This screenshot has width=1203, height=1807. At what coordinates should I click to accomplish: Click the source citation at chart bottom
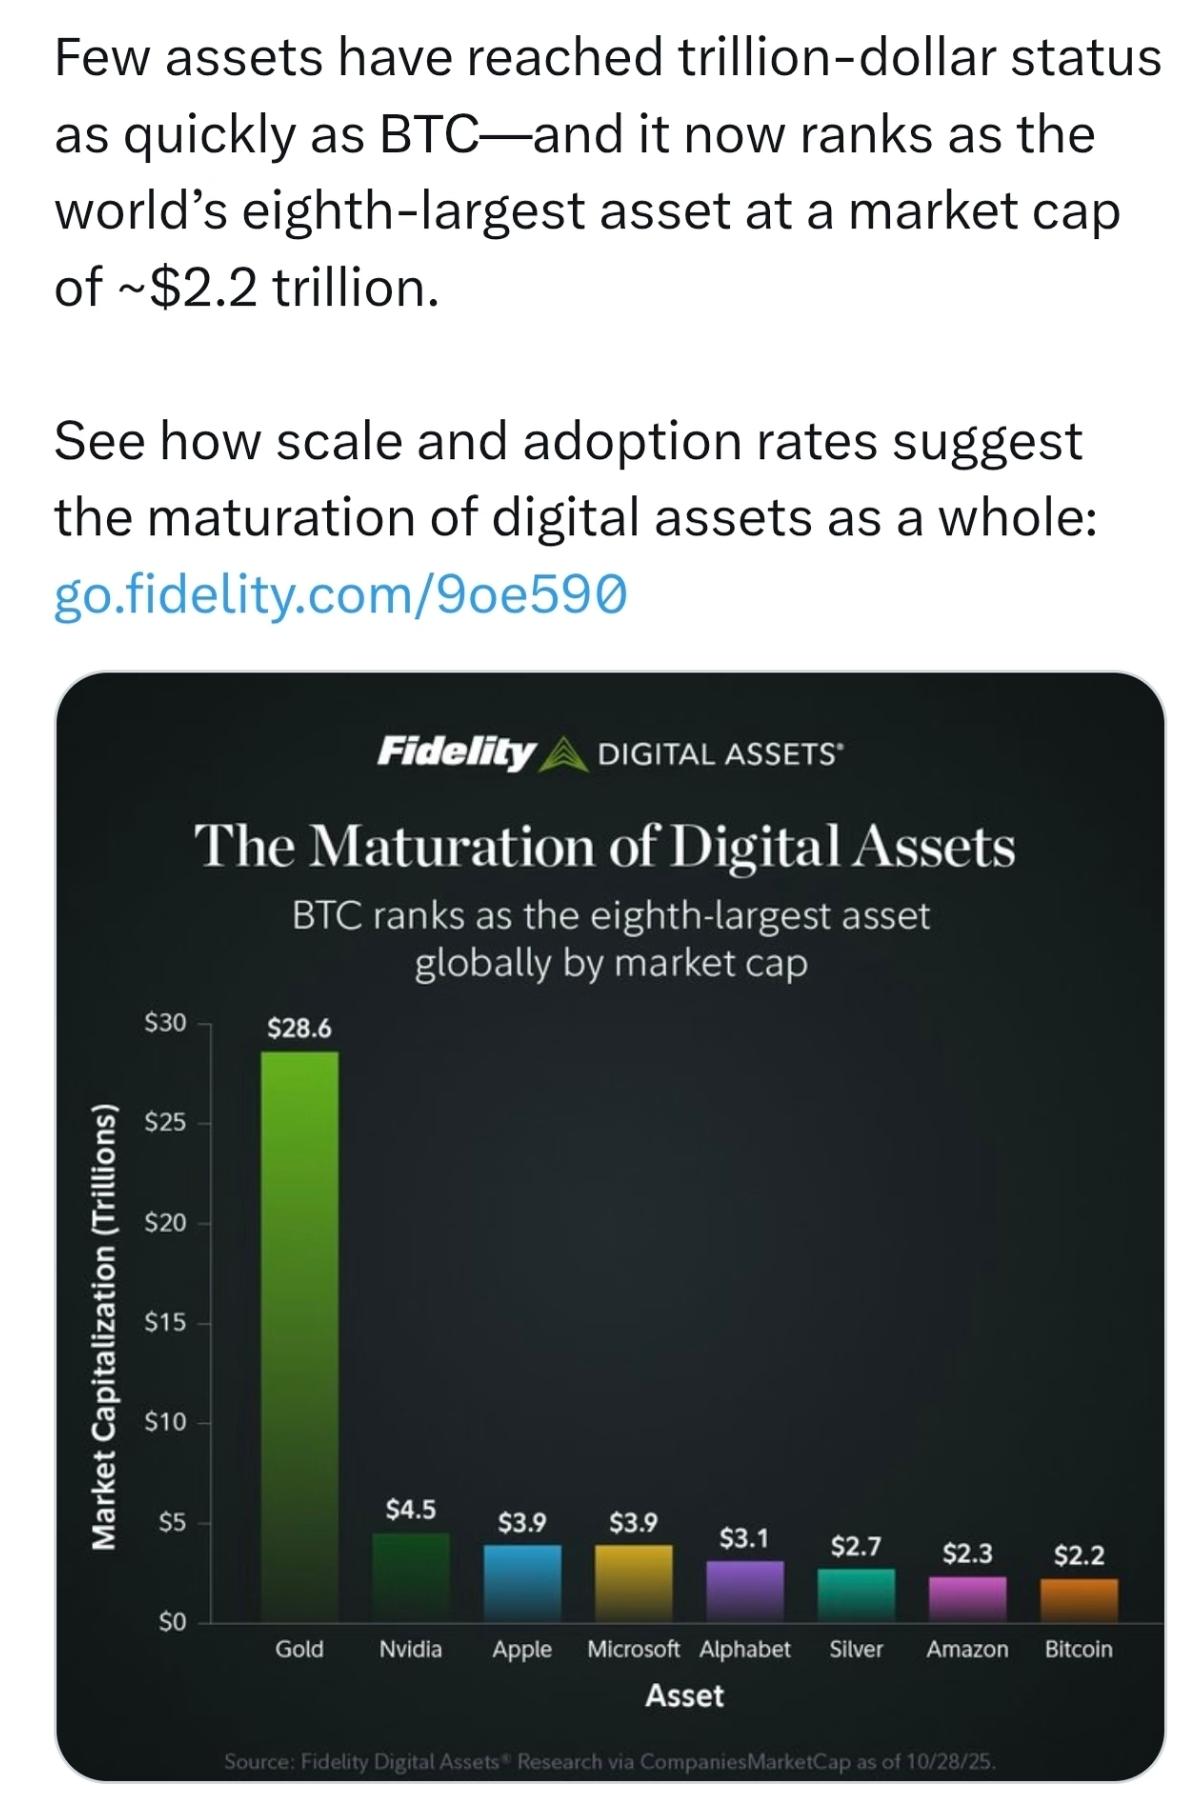610,1762
